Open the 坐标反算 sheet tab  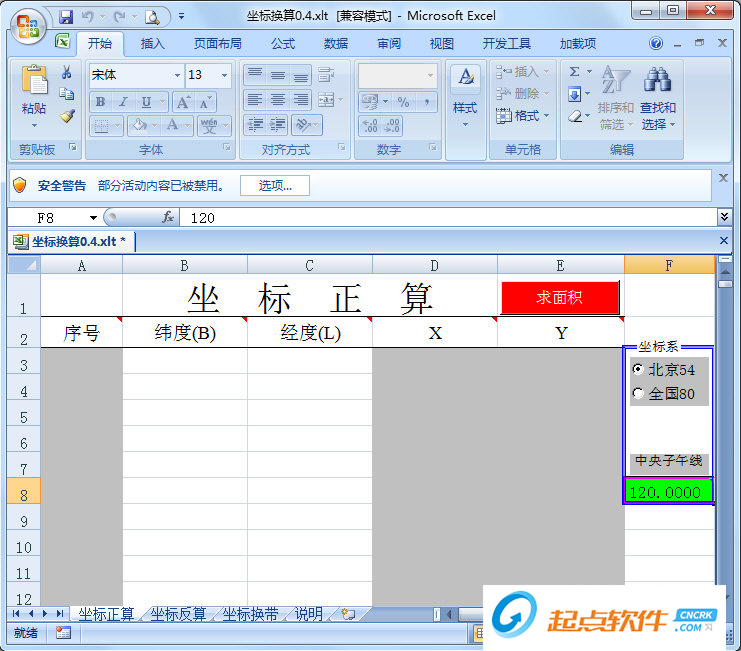(178, 614)
